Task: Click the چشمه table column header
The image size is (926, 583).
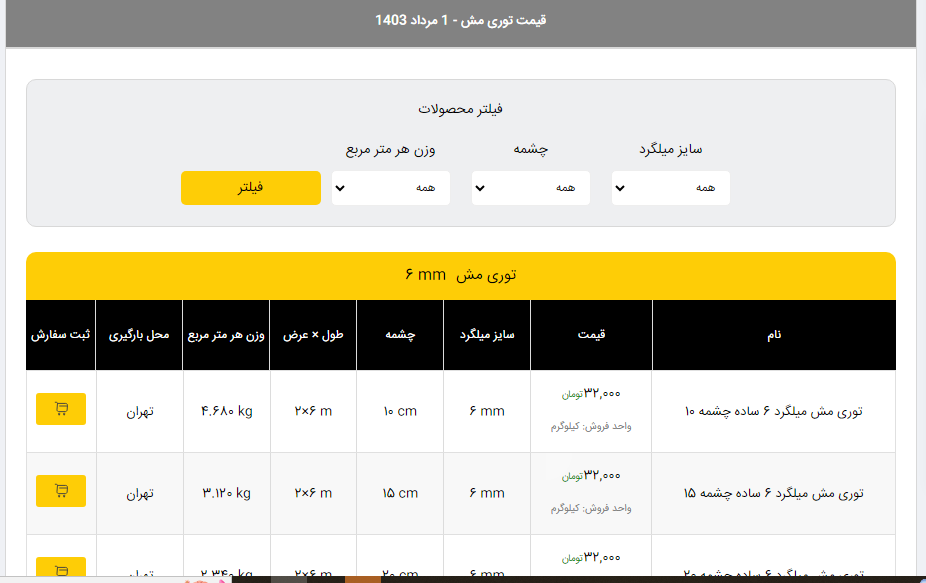Action: point(400,335)
